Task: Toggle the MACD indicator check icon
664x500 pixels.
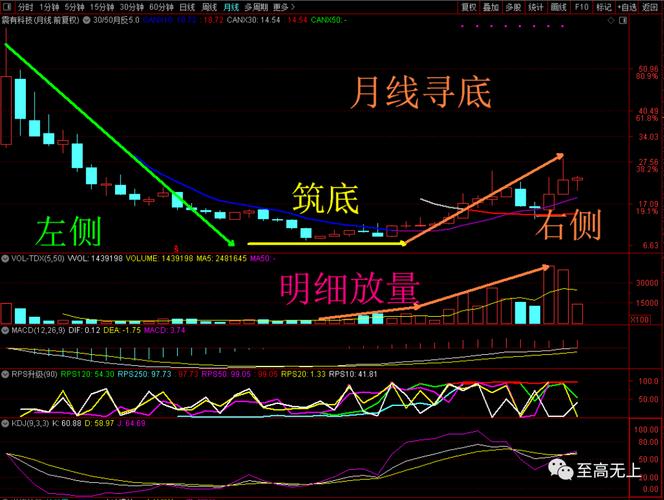Action: [5, 330]
